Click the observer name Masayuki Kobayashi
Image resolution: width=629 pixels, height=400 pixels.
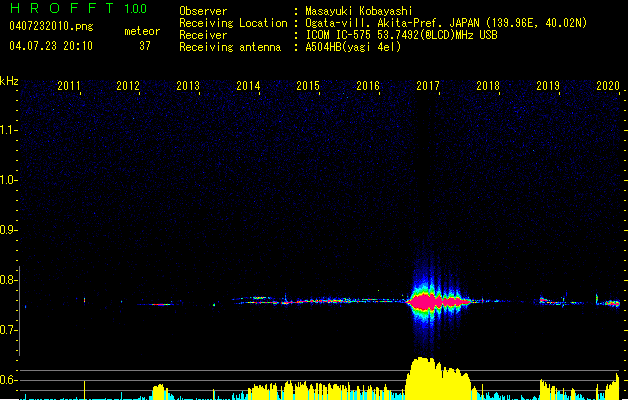tap(359, 11)
